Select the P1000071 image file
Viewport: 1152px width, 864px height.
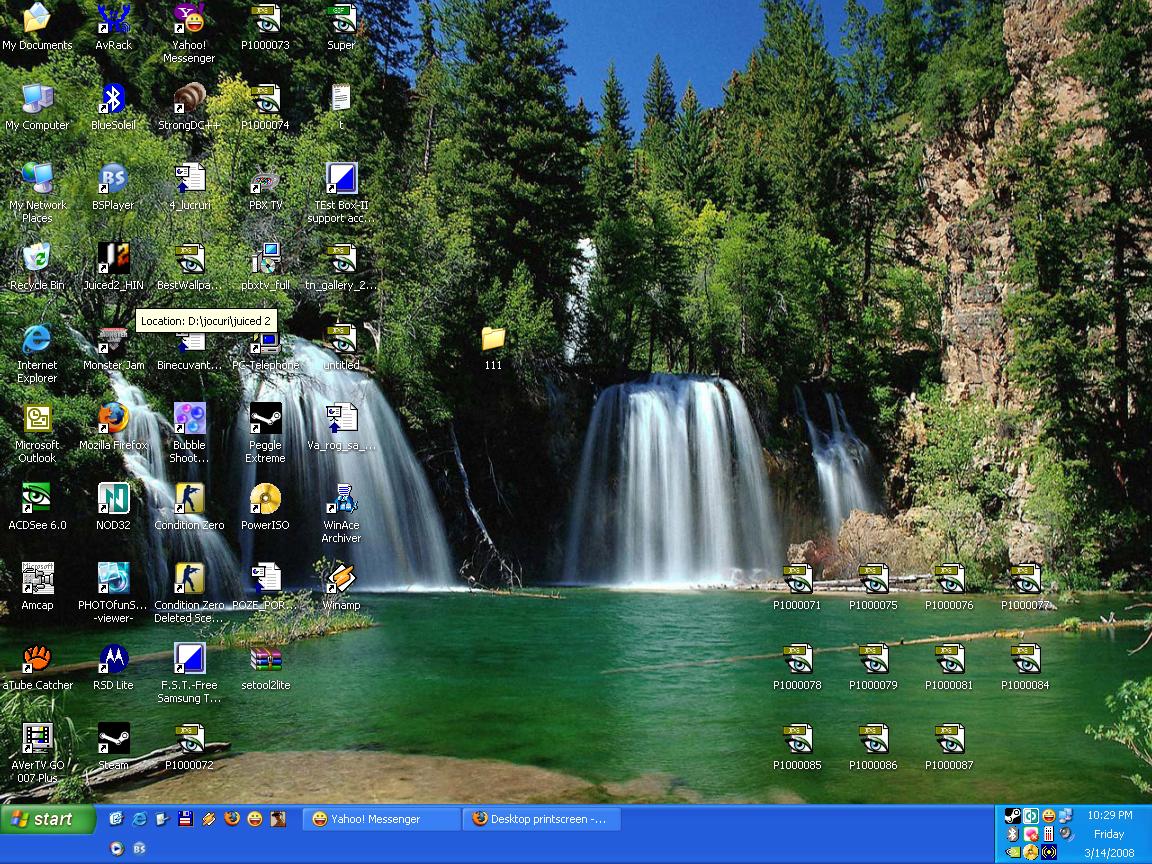coord(797,580)
